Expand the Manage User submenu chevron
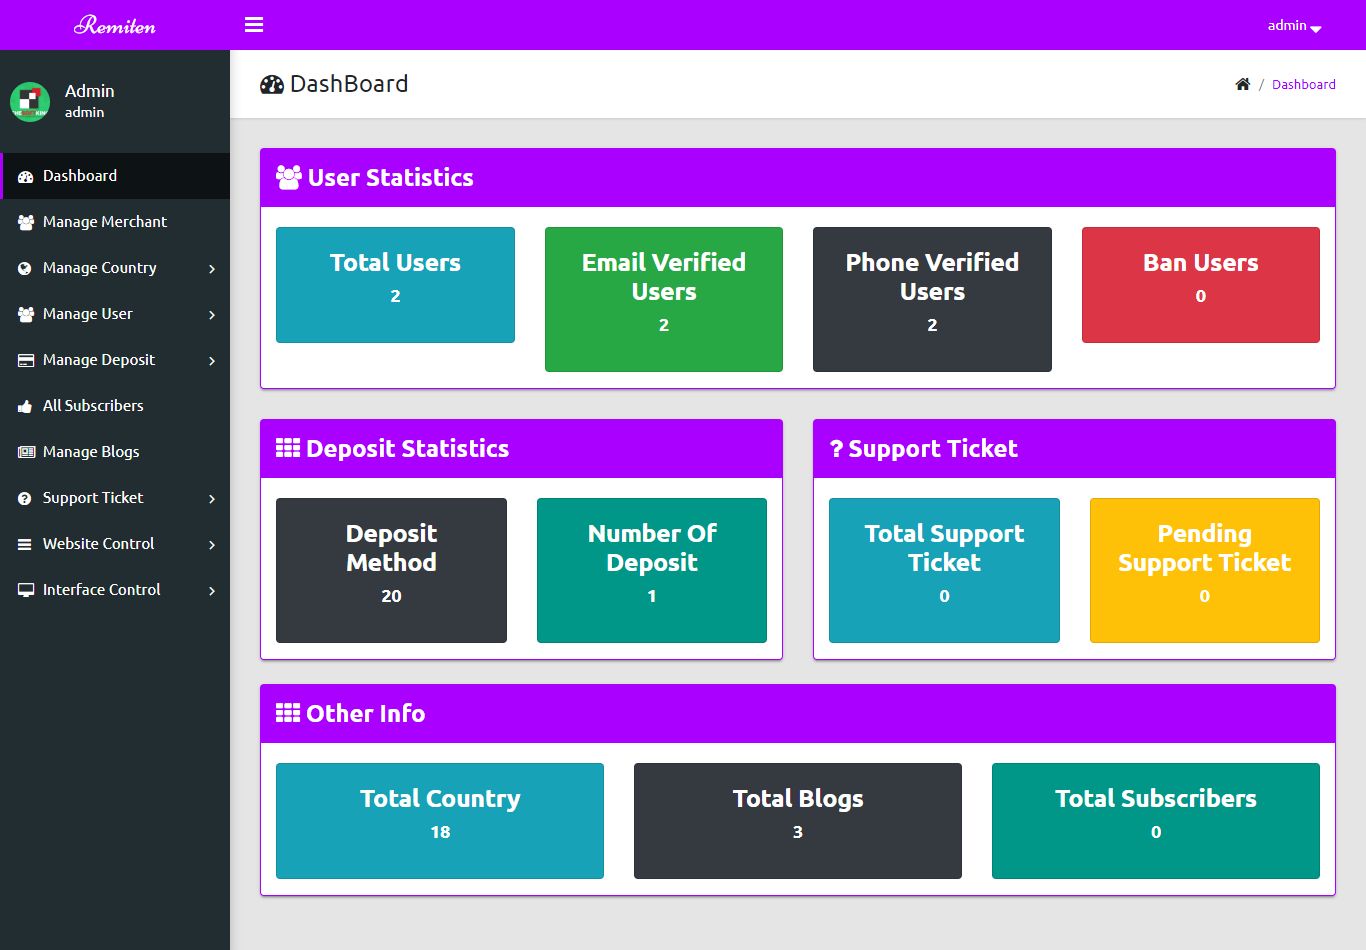Screen dimensions: 1366x950 pos(212,315)
